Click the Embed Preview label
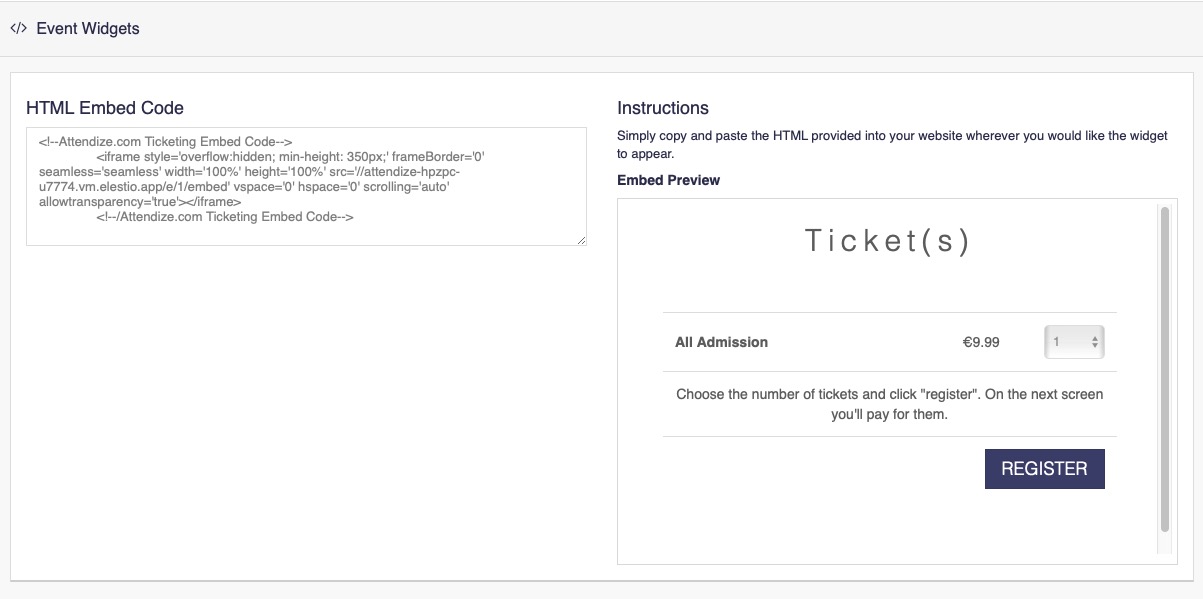 pos(668,180)
